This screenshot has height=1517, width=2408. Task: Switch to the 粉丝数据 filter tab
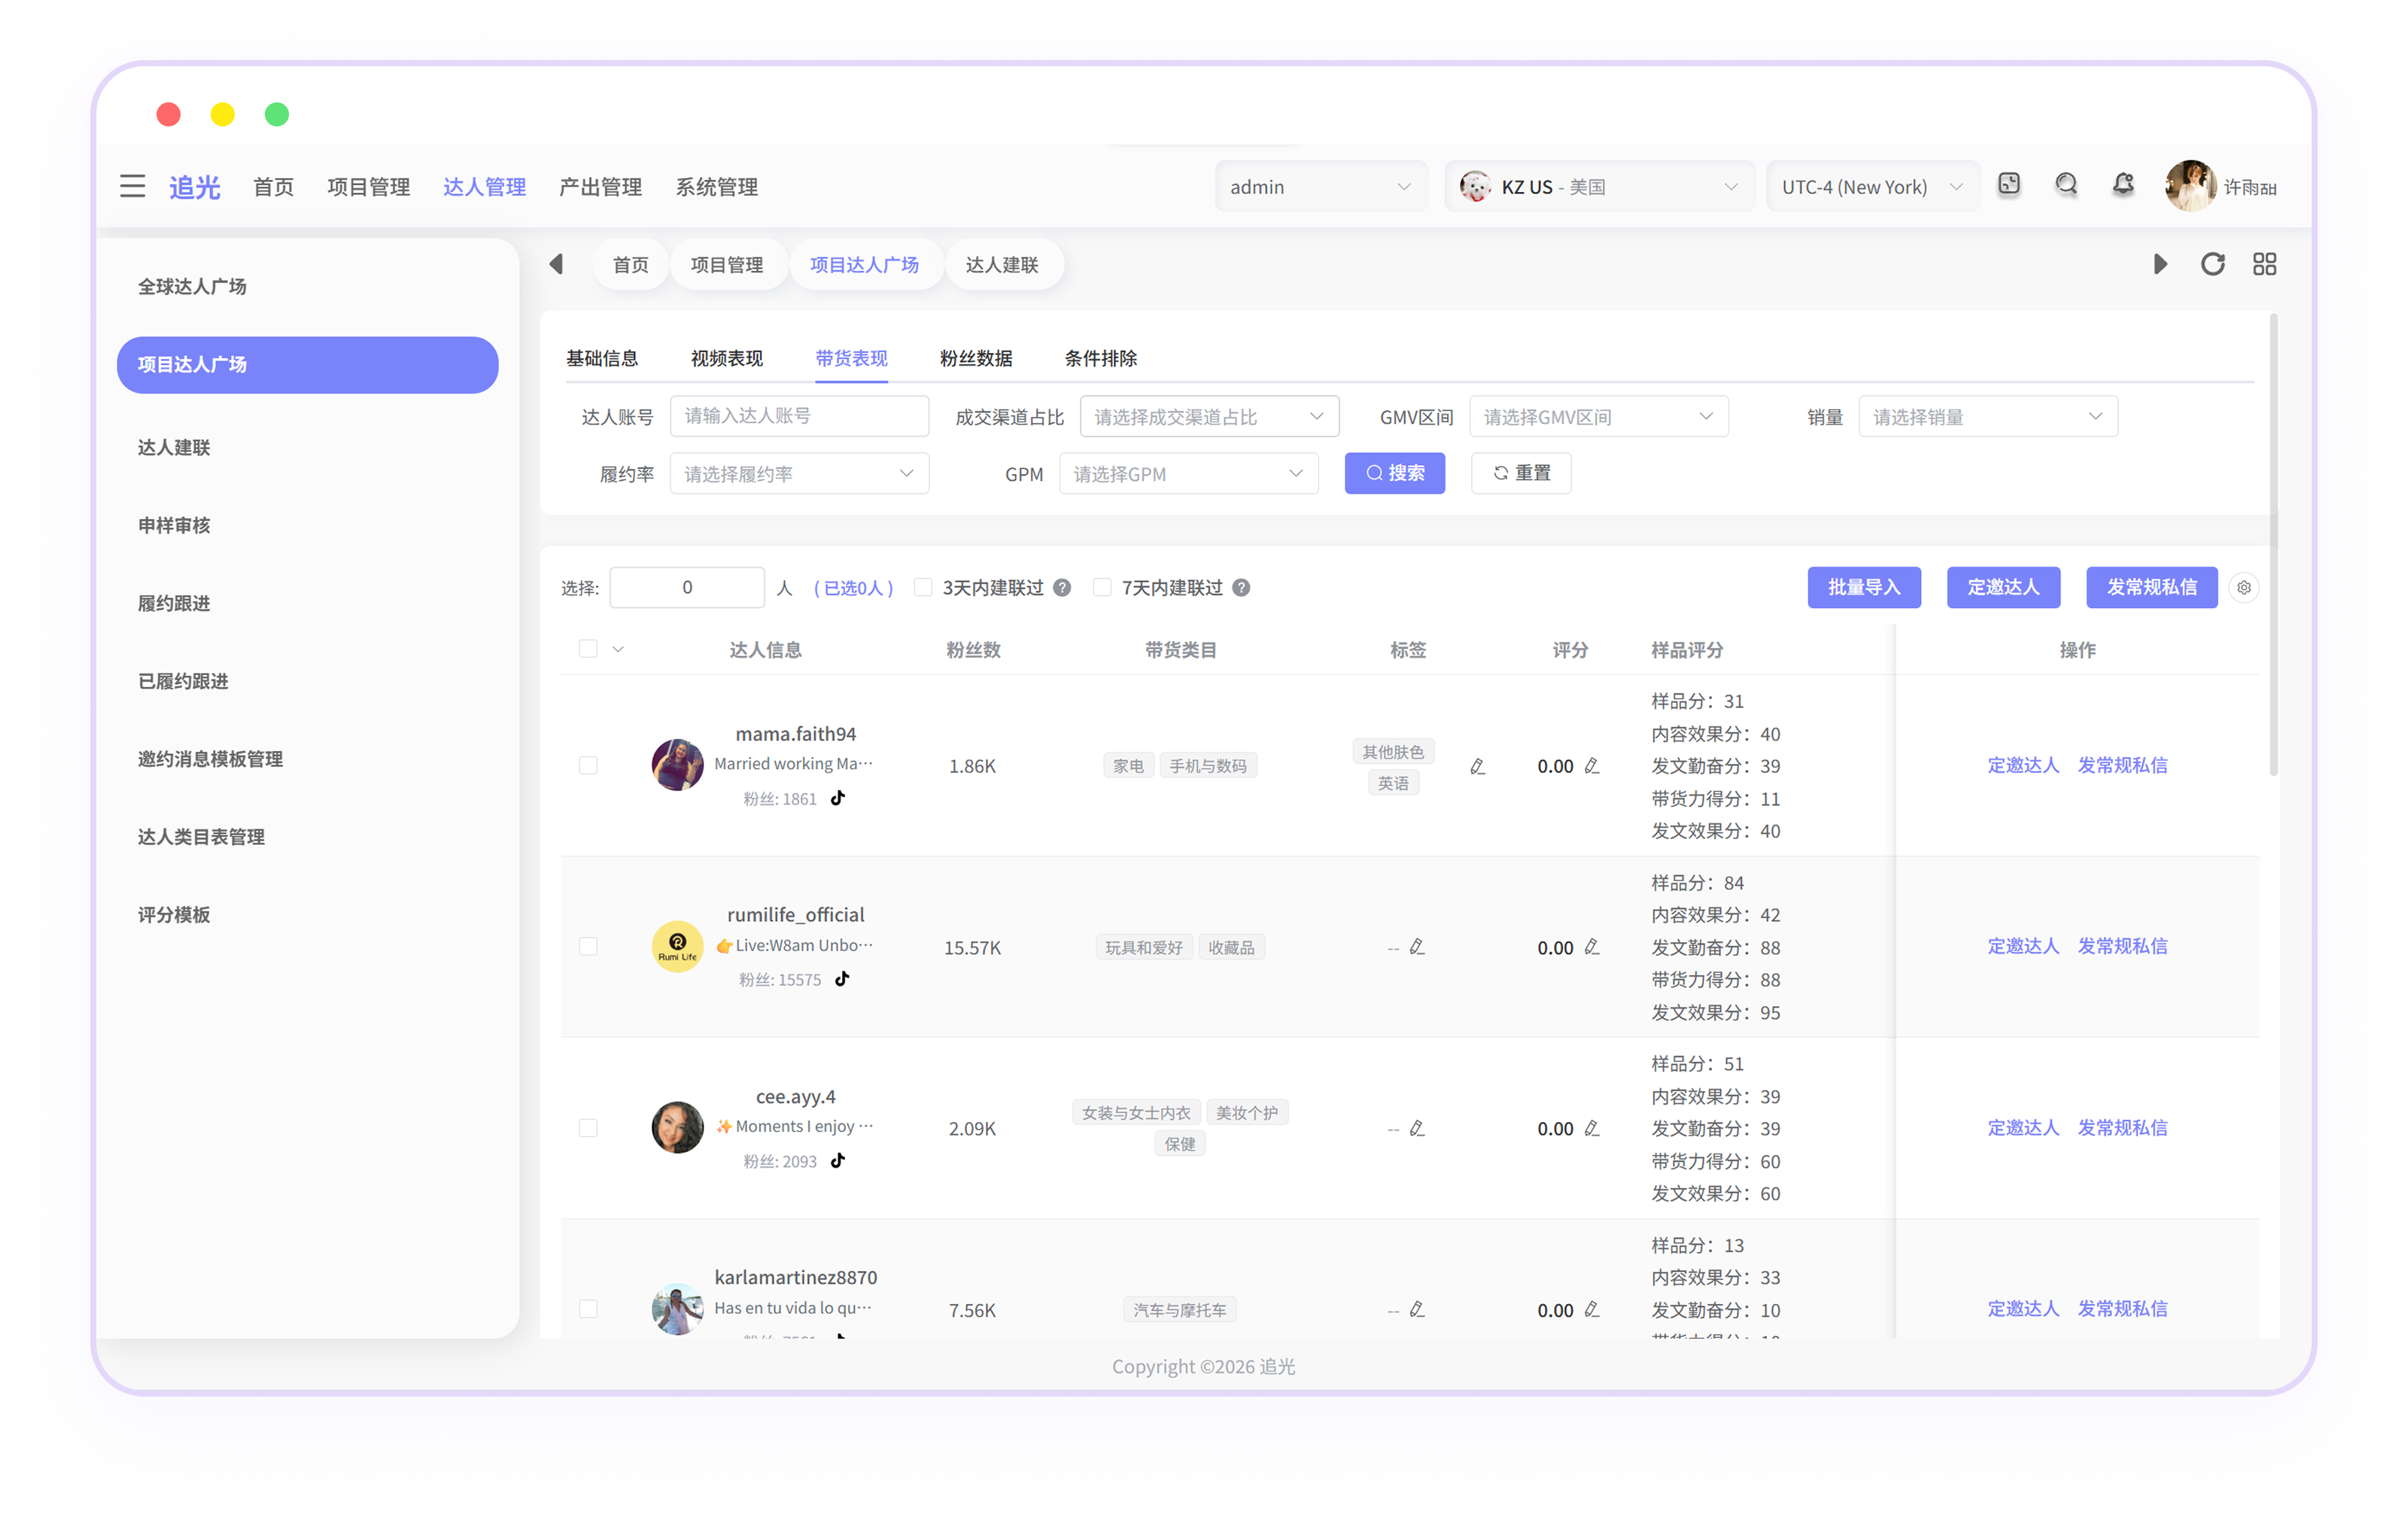(976, 358)
